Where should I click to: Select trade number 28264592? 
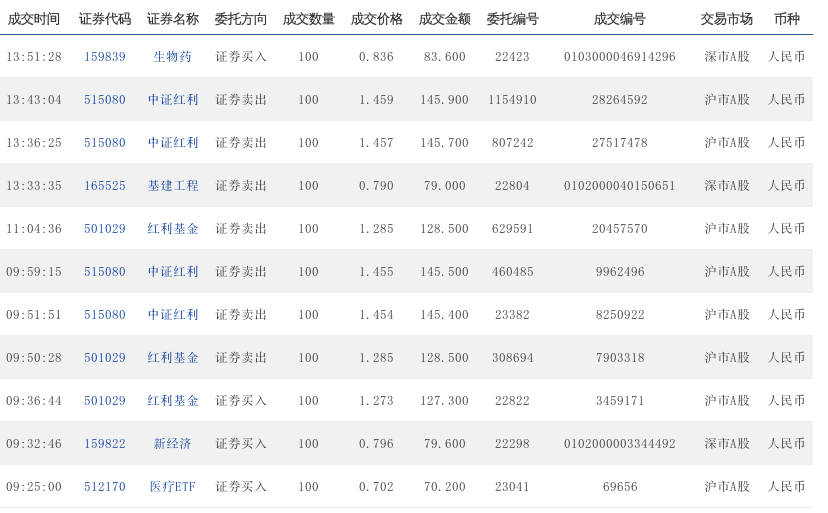click(x=619, y=99)
